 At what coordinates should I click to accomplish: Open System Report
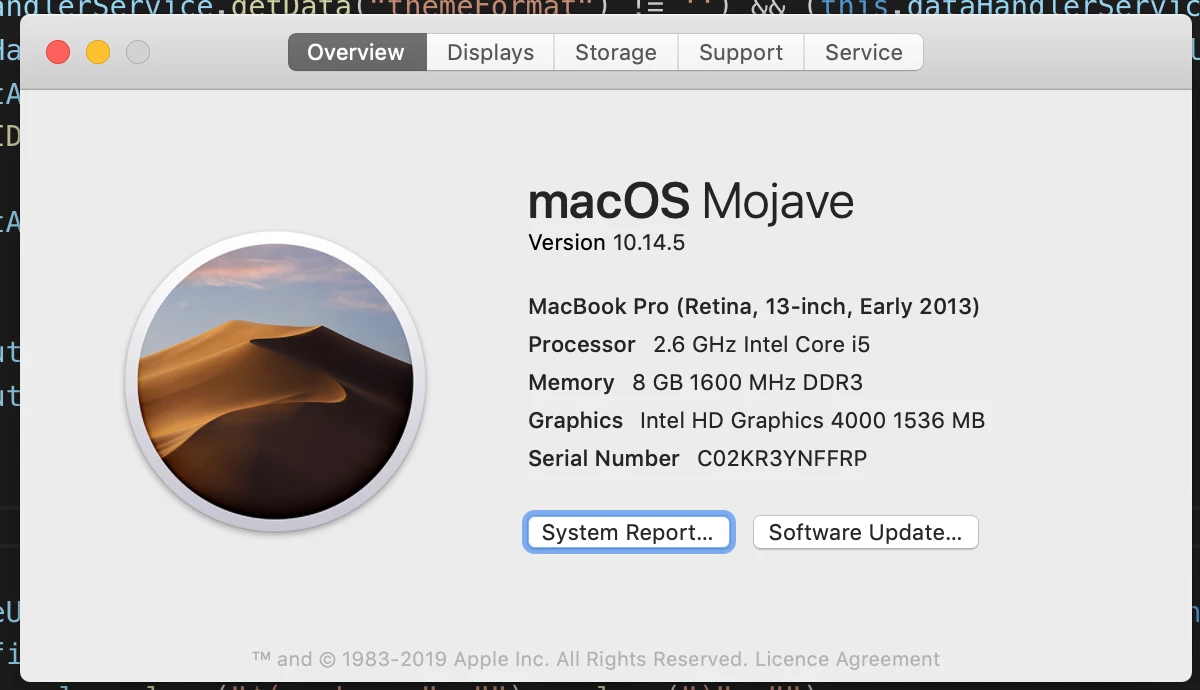click(628, 532)
